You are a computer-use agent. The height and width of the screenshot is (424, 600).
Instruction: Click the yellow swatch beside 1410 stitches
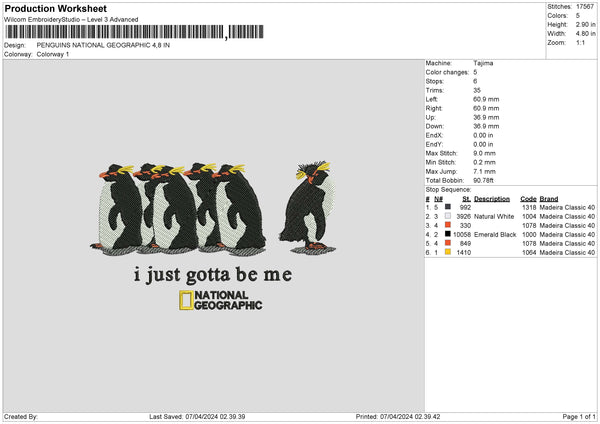point(448,252)
